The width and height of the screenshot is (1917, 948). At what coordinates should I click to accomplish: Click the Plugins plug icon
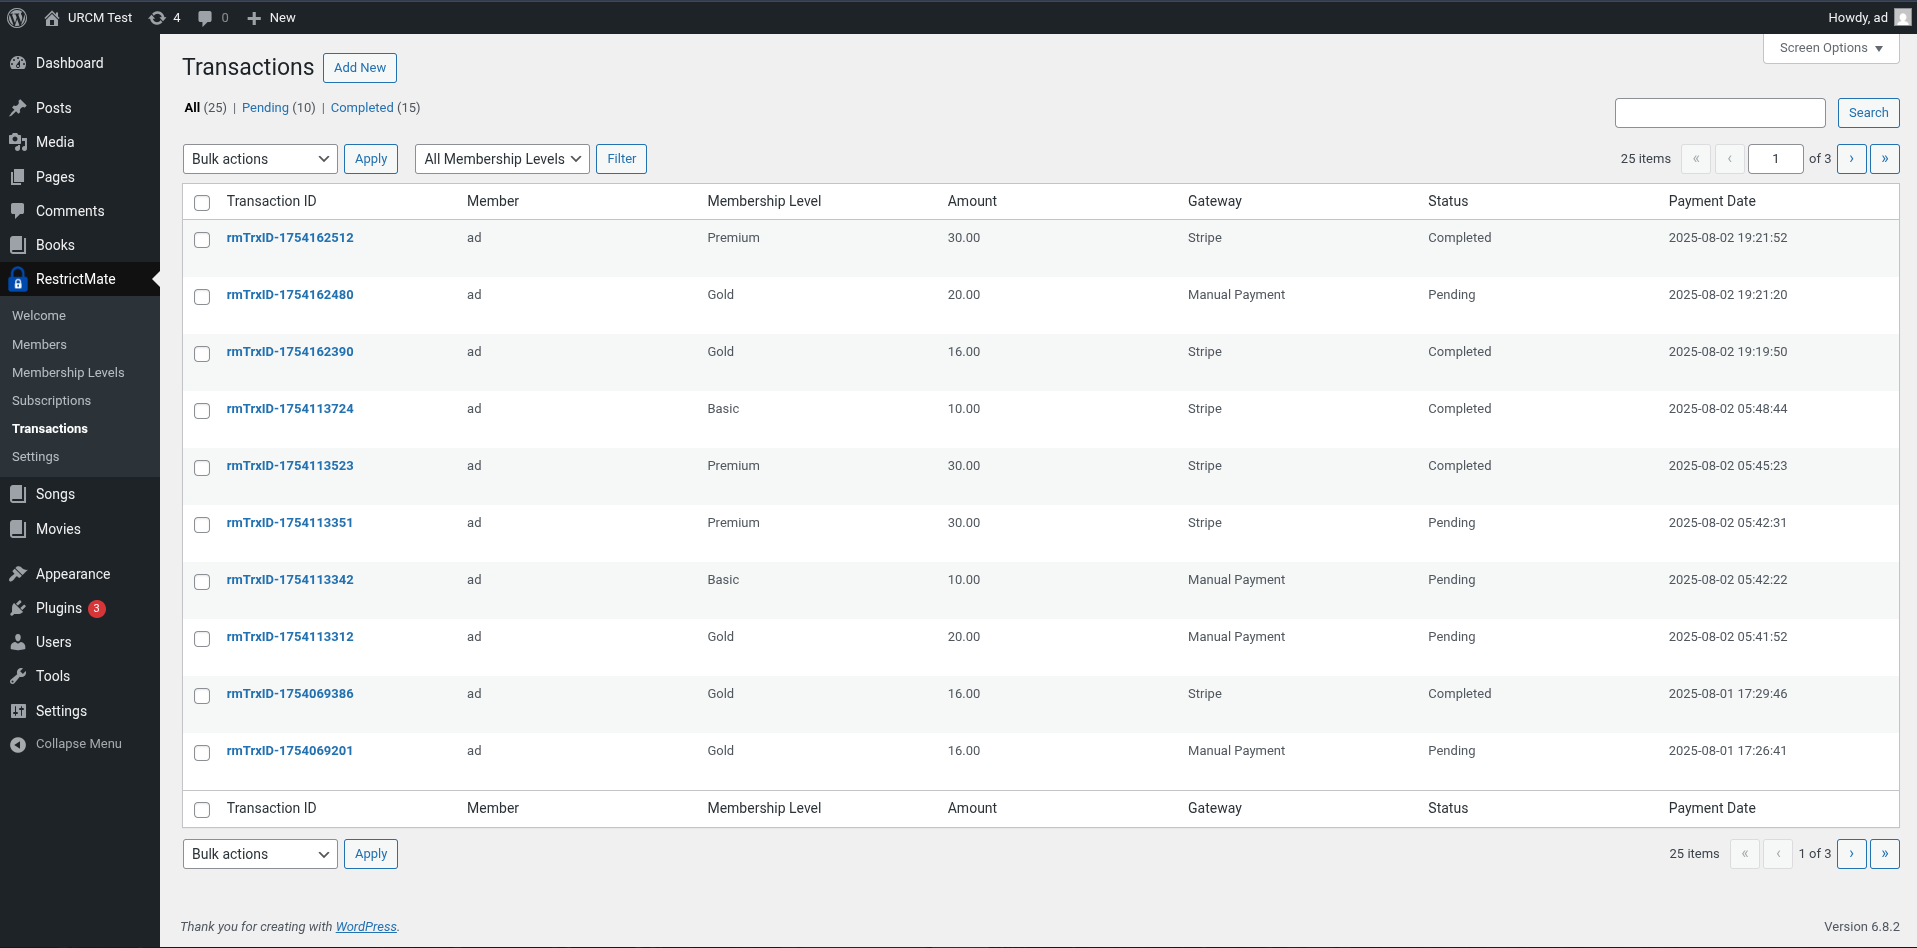pyautogui.click(x=18, y=608)
